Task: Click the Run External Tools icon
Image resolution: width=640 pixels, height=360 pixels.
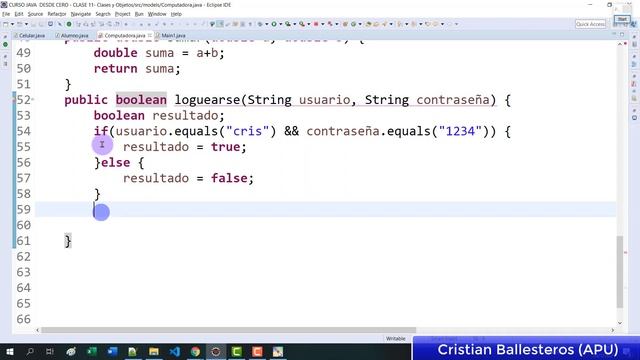Action: tap(302, 24)
